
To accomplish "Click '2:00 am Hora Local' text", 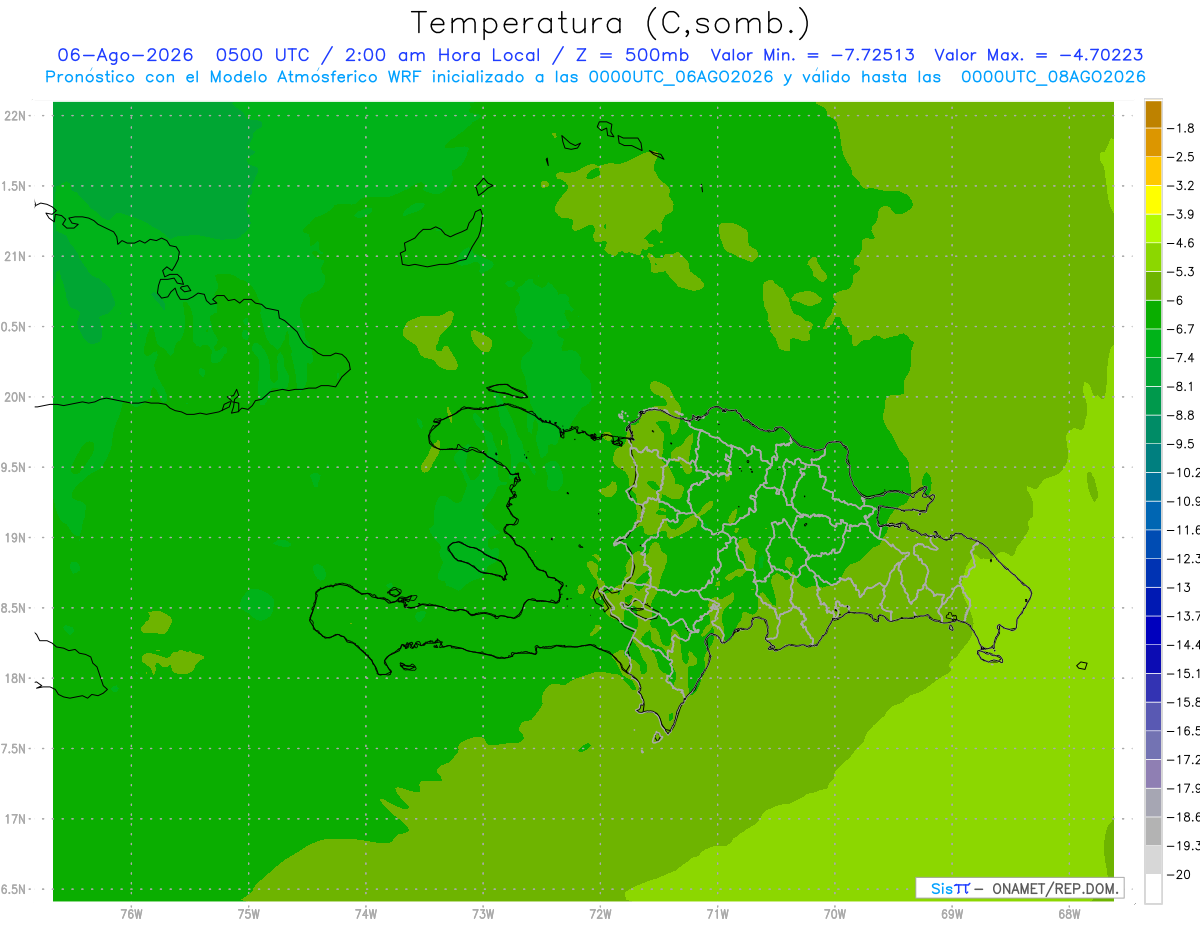I will [442, 55].
